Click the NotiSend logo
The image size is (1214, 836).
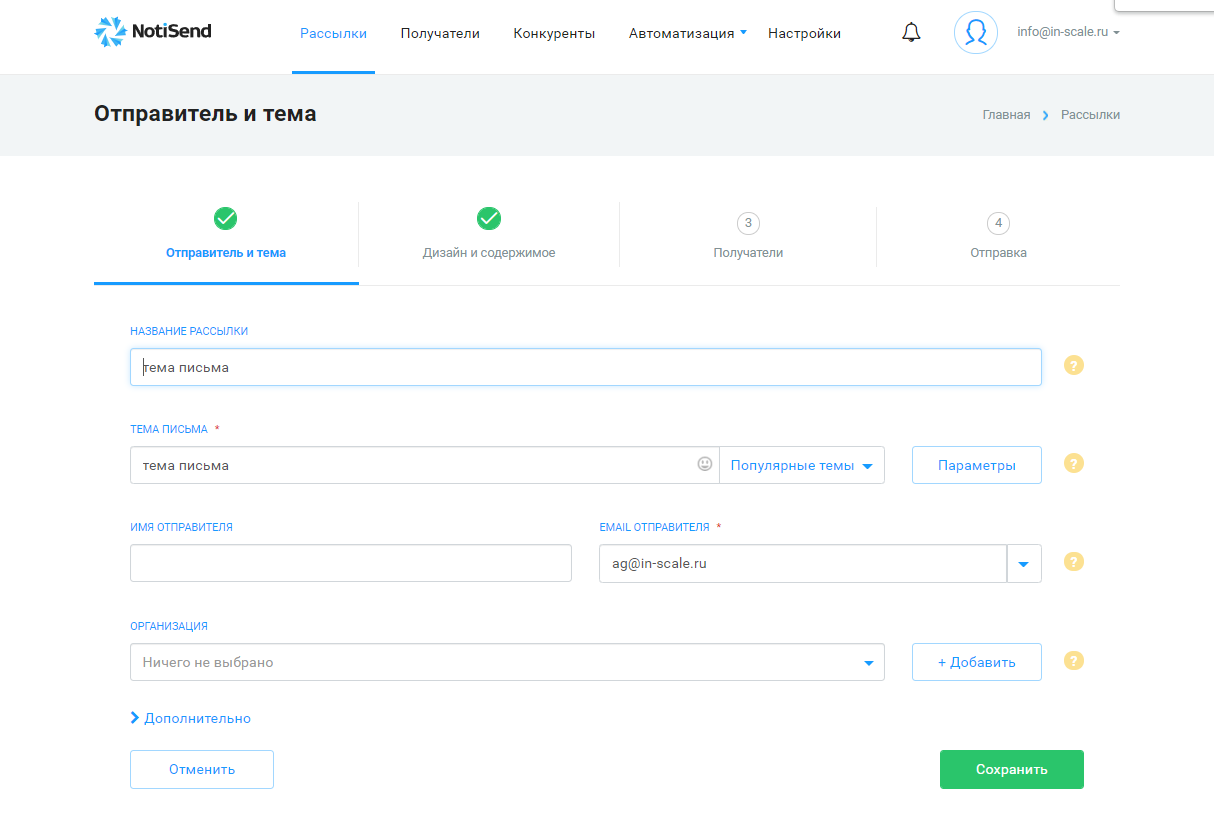[x=153, y=32]
